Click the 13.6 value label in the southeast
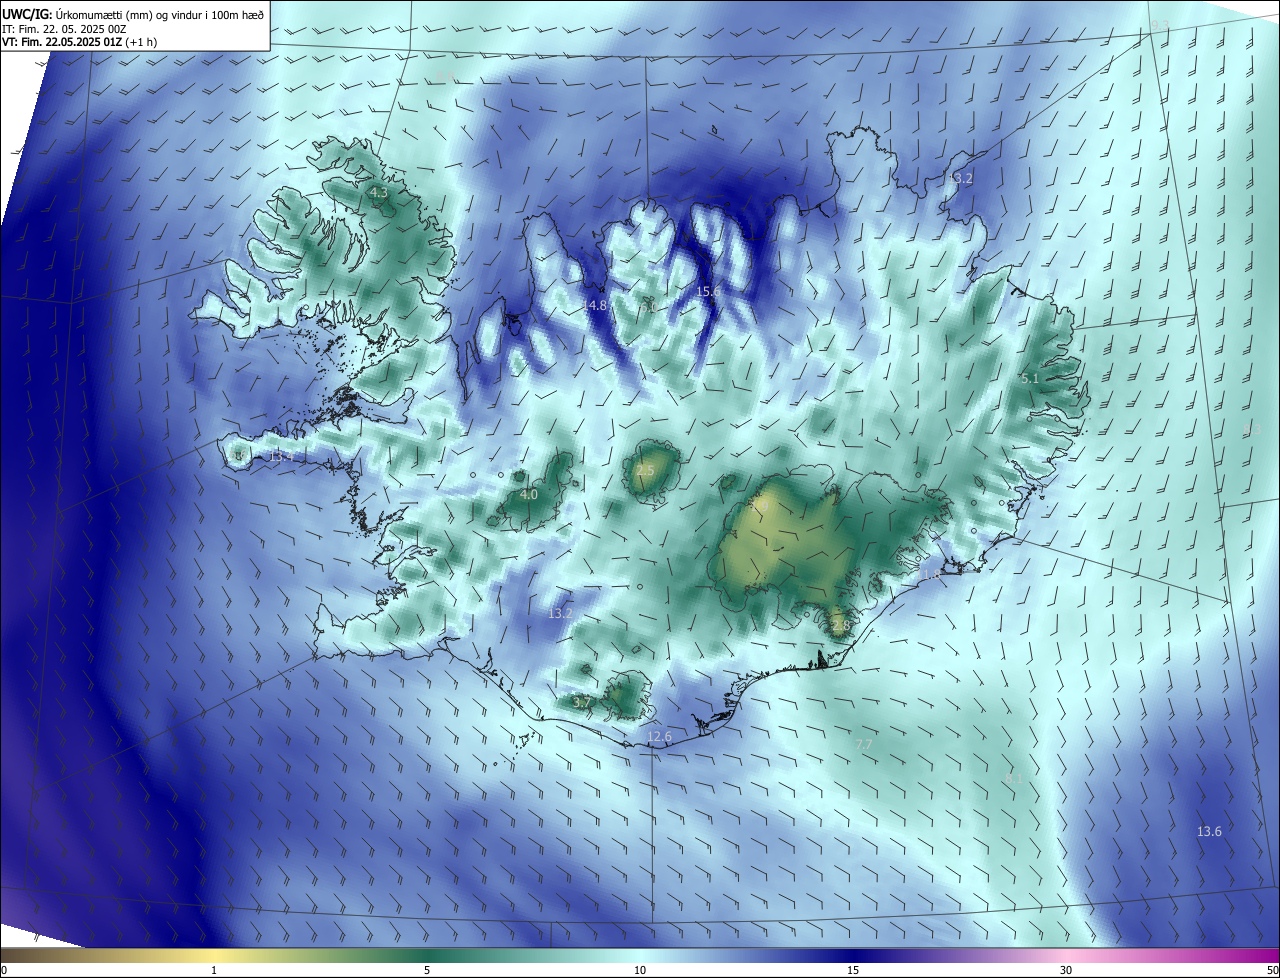1280x978 pixels. point(1209,831)
